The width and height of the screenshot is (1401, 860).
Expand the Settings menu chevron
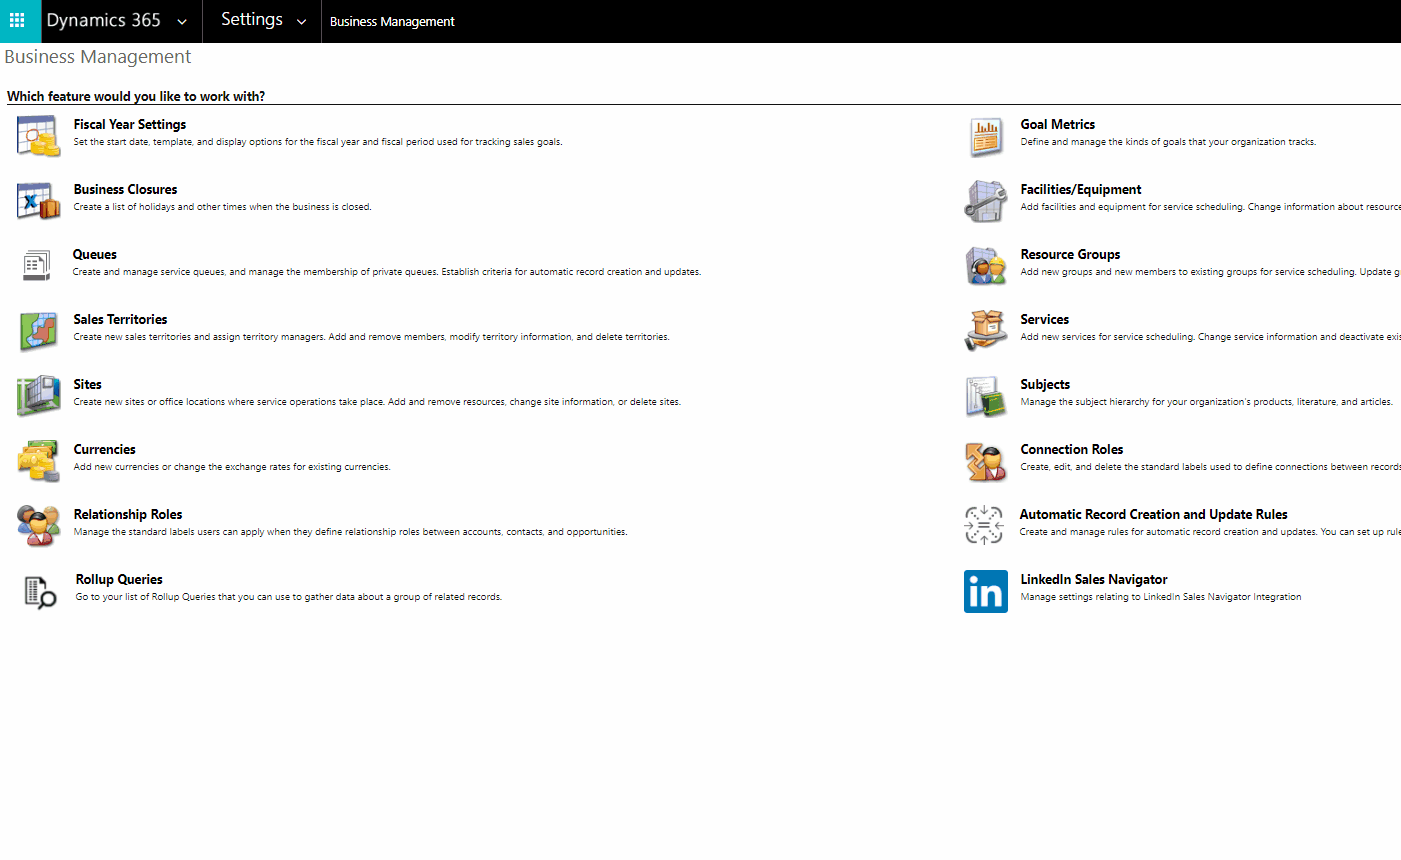pos(301,22)
